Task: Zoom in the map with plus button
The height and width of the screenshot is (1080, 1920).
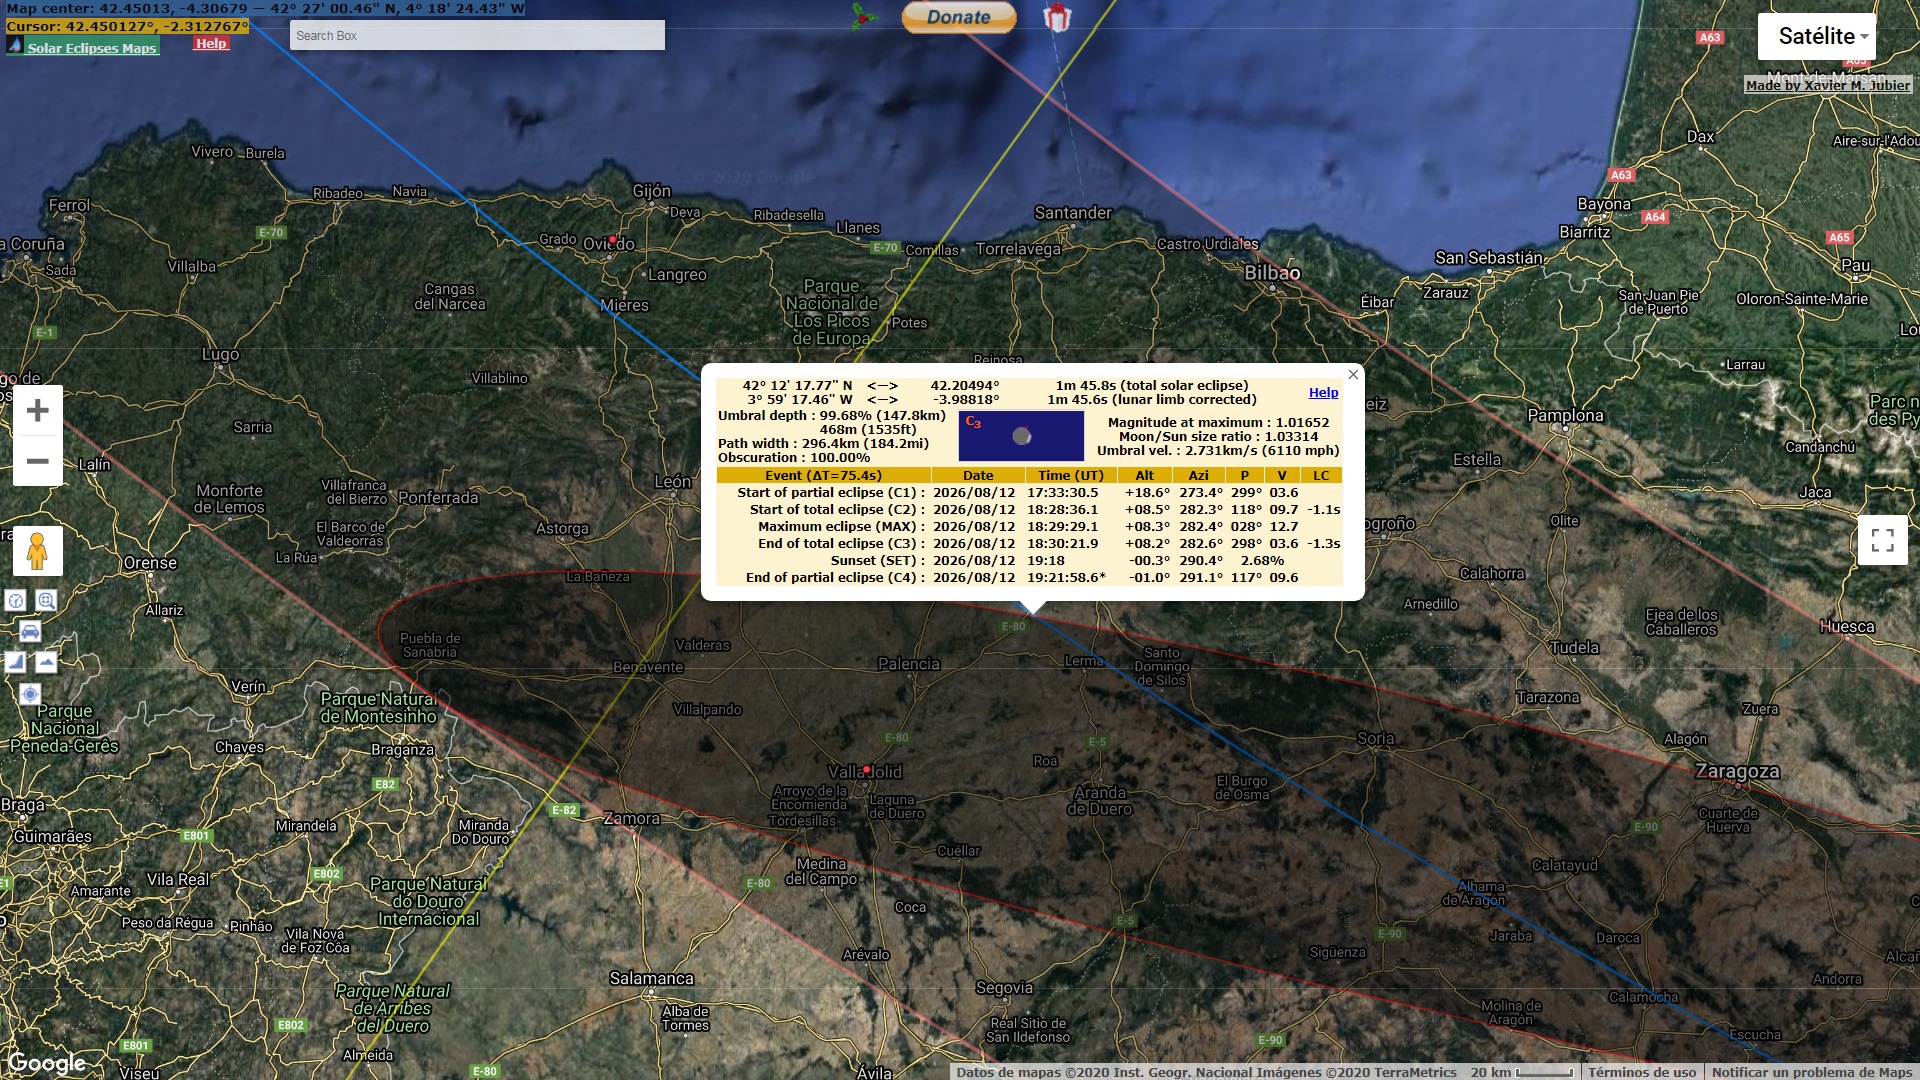Action: [x=38, y=410]
